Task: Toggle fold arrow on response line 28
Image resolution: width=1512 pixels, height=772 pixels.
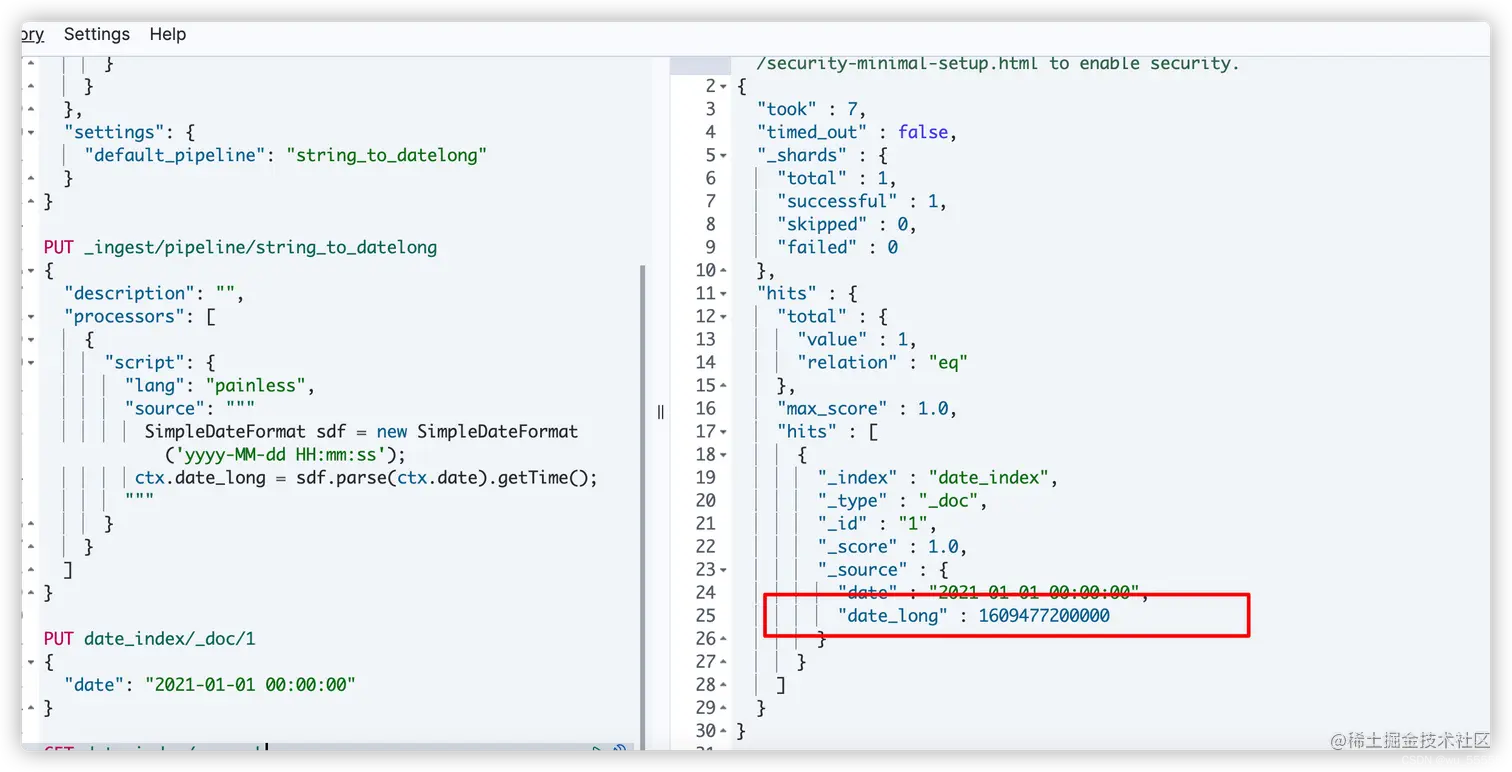Action: point(724,684)
